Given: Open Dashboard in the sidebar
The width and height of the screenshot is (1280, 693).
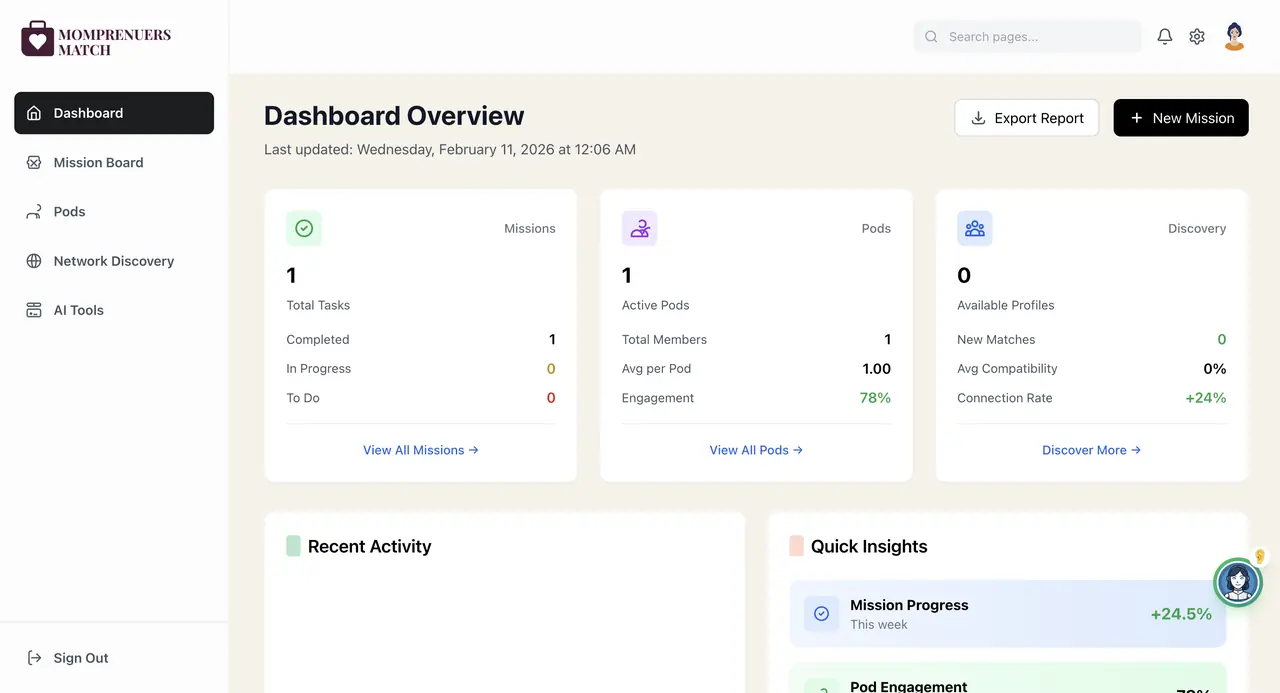Looking at the screenshot, I should pos(114,113).
